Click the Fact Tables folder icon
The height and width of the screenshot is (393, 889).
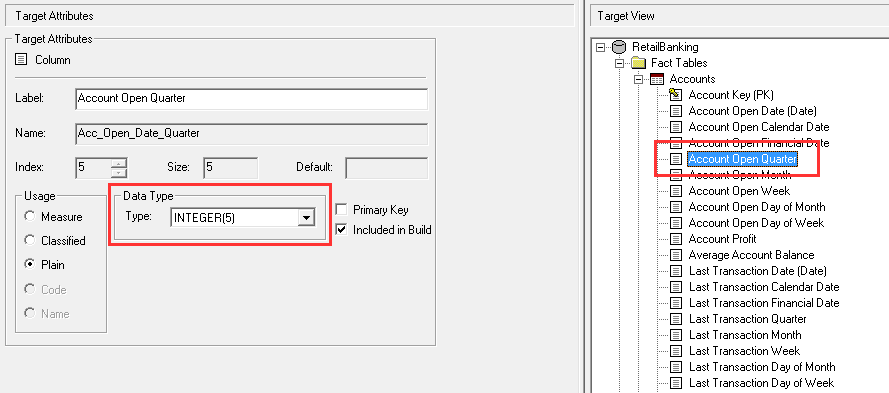coord(638,63)
